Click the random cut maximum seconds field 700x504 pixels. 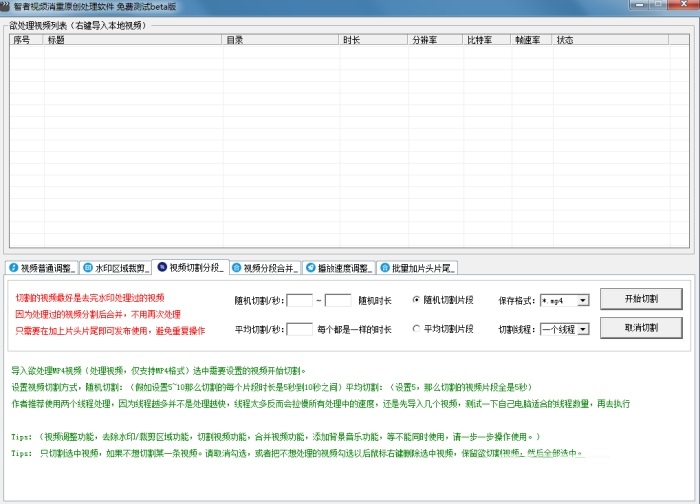click(x=338, y=299)
